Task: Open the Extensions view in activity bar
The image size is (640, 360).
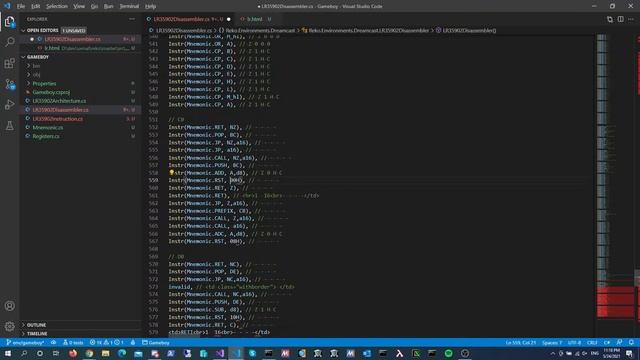Action: pos(10,63)
